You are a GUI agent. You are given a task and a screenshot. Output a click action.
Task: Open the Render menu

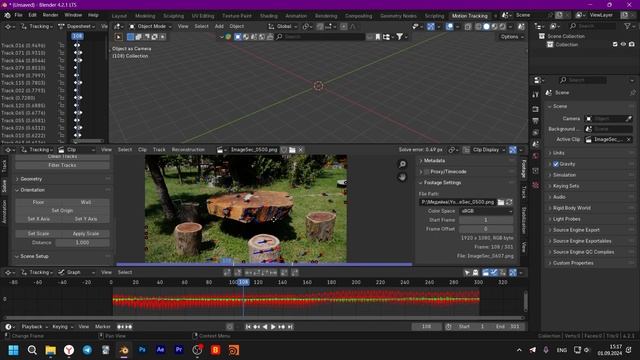[50, 15]
